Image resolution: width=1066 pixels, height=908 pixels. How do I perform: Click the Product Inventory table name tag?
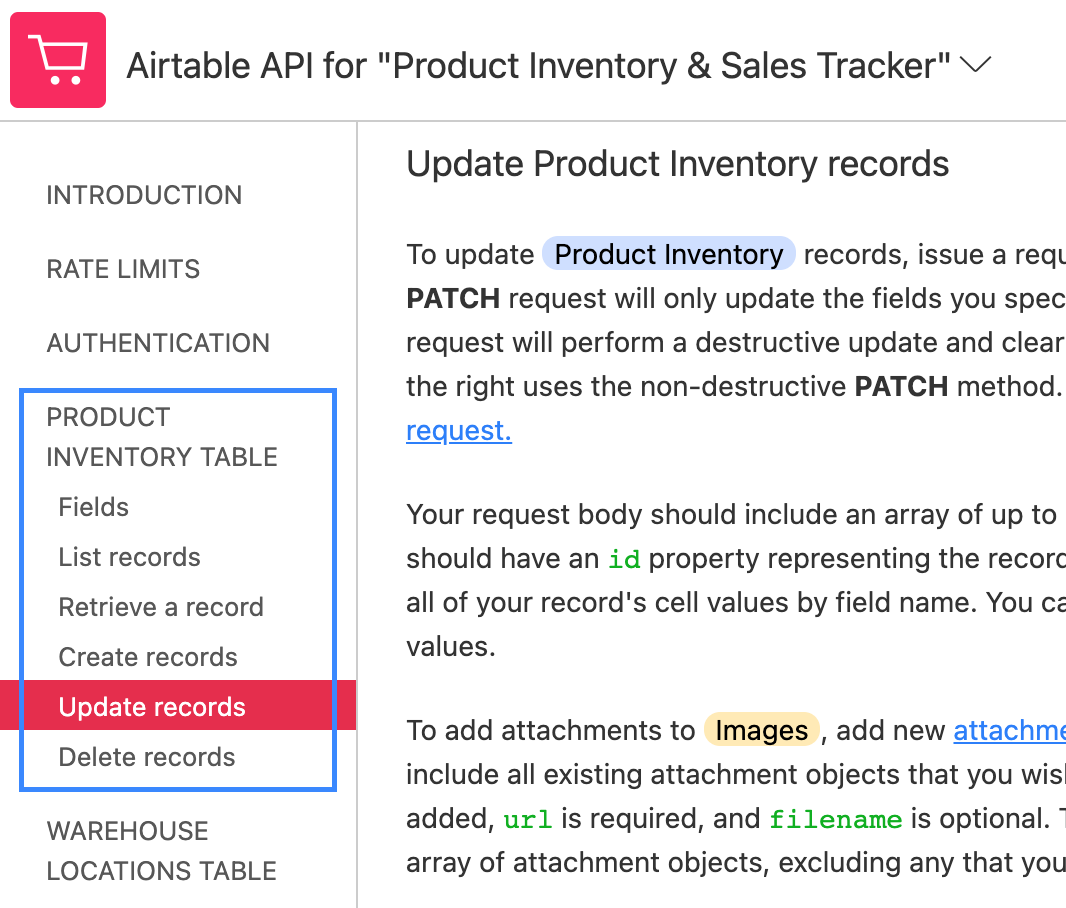(668, 254)
